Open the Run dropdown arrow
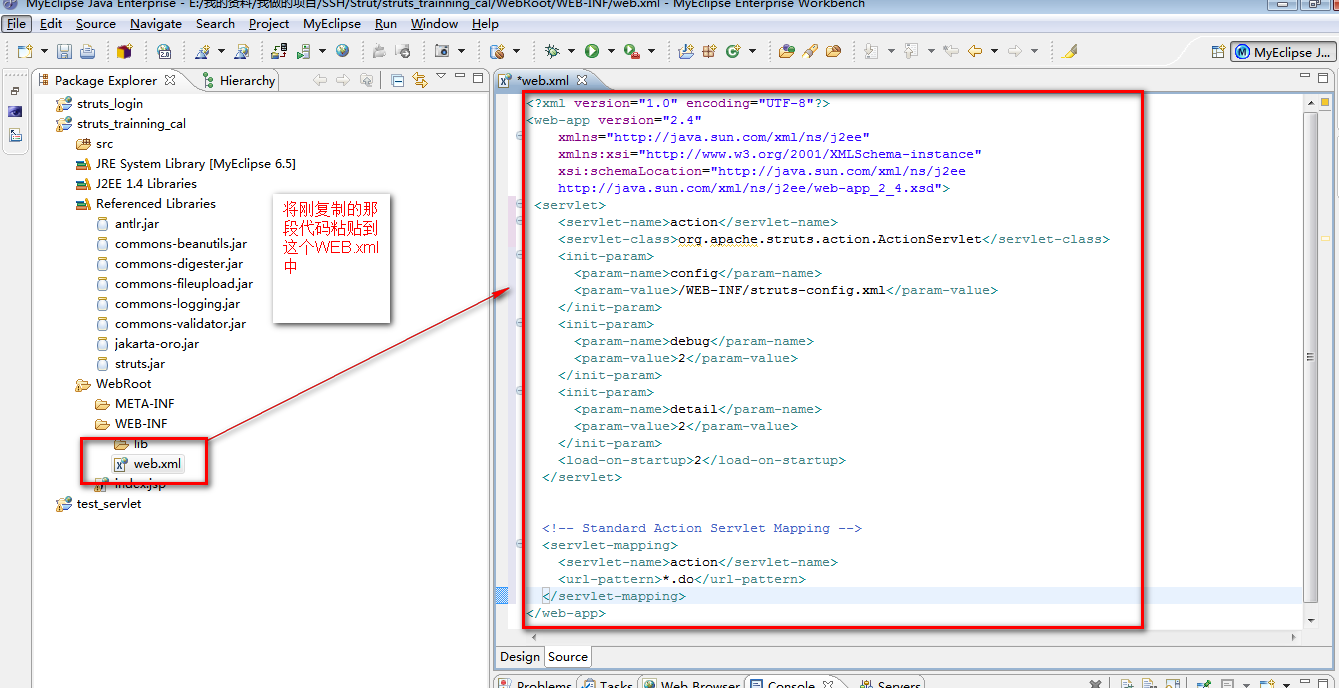Screen dimensions: 1339x688 click(610, 51)
